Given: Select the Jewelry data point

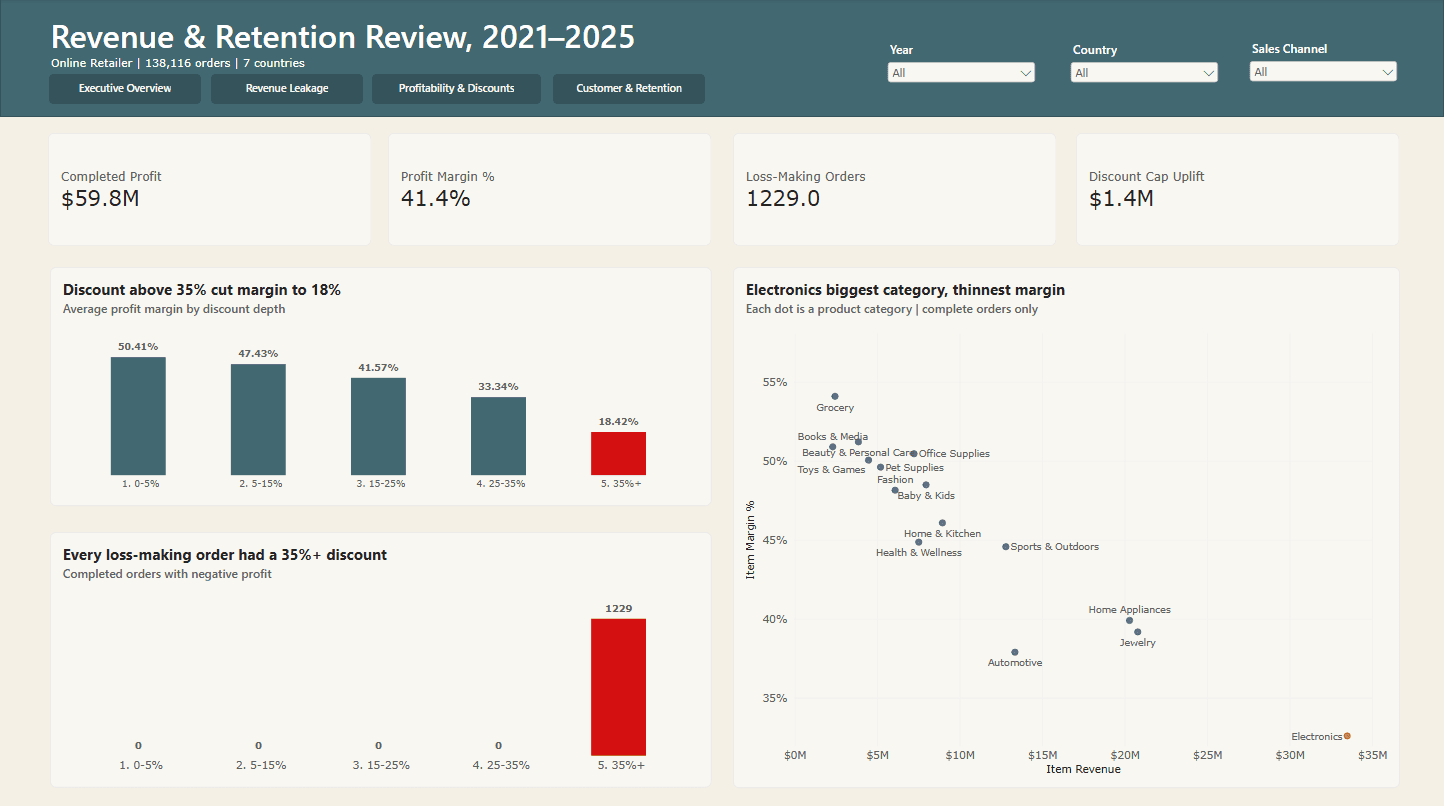Looking at the screenshot, I should (1138, 632).
